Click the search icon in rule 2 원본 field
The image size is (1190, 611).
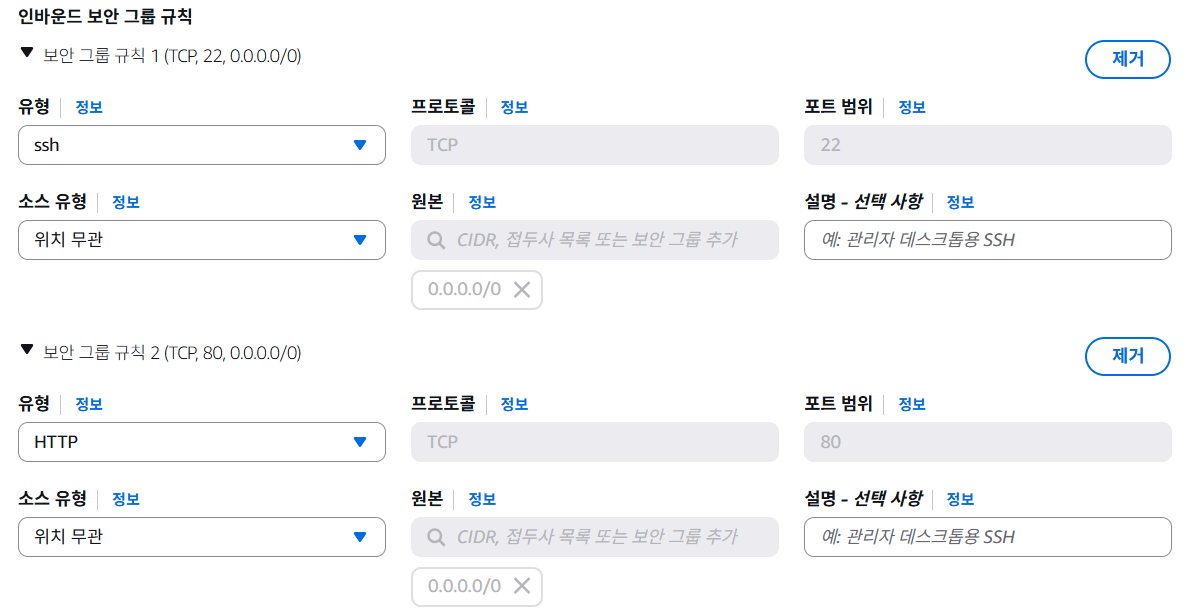point(436,537)
